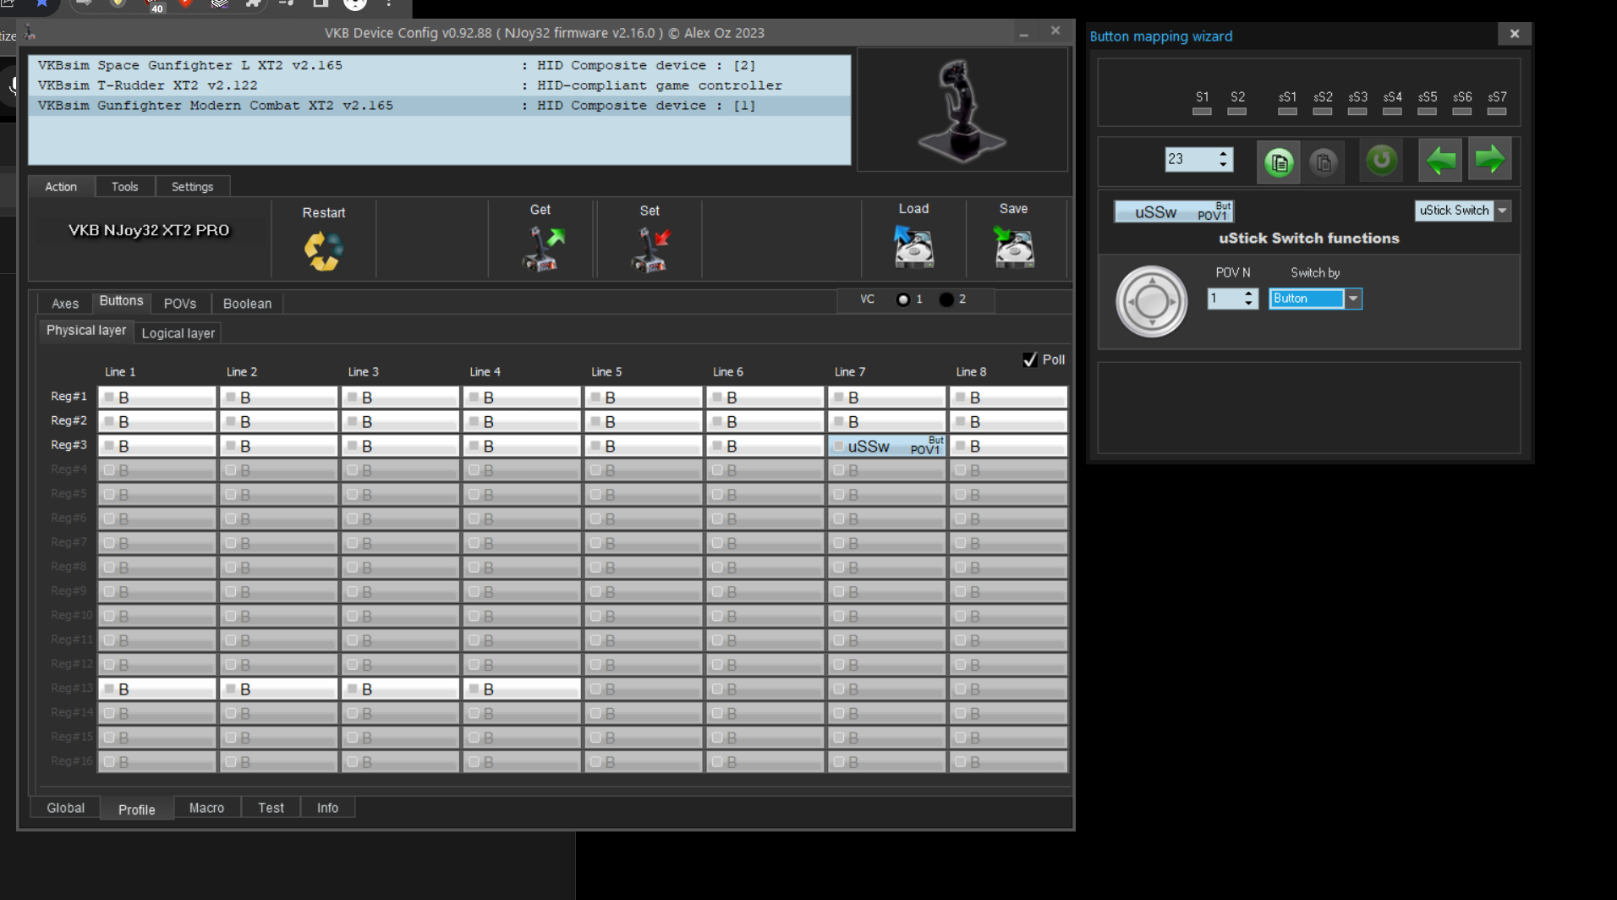
Task: Click the sS4 subshift indicator
Action: click(1392, 111)
